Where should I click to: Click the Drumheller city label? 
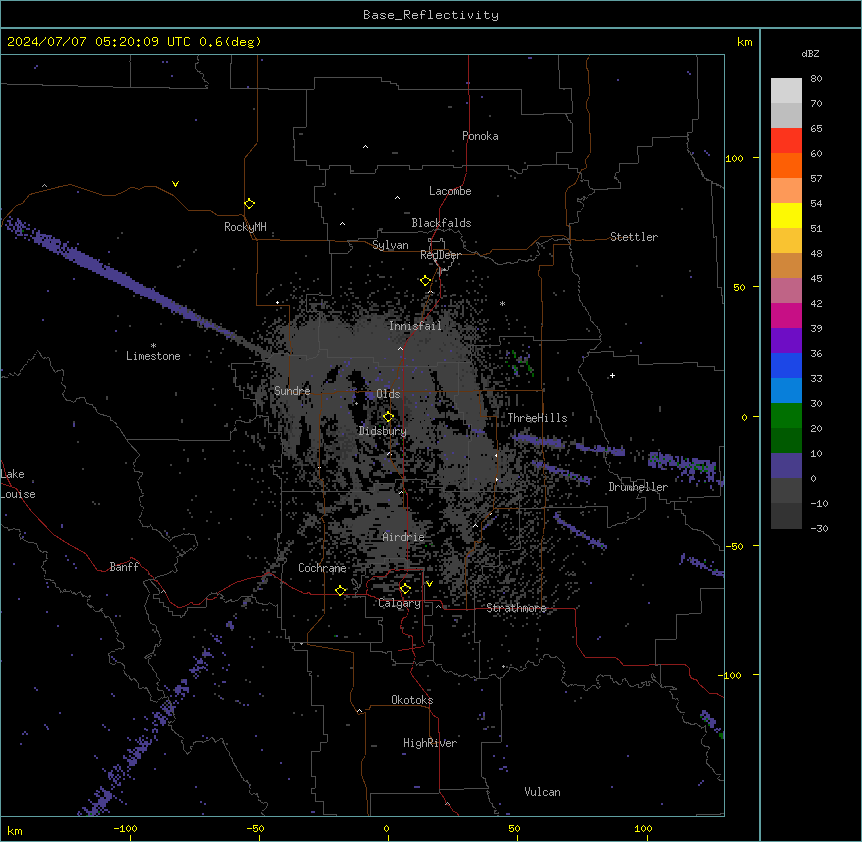click(x=638, y=487)
